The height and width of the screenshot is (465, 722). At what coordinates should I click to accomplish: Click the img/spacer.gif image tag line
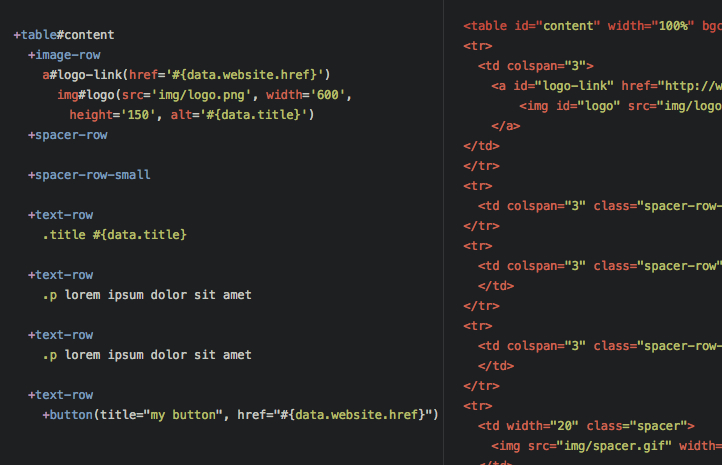coord(600,446)
